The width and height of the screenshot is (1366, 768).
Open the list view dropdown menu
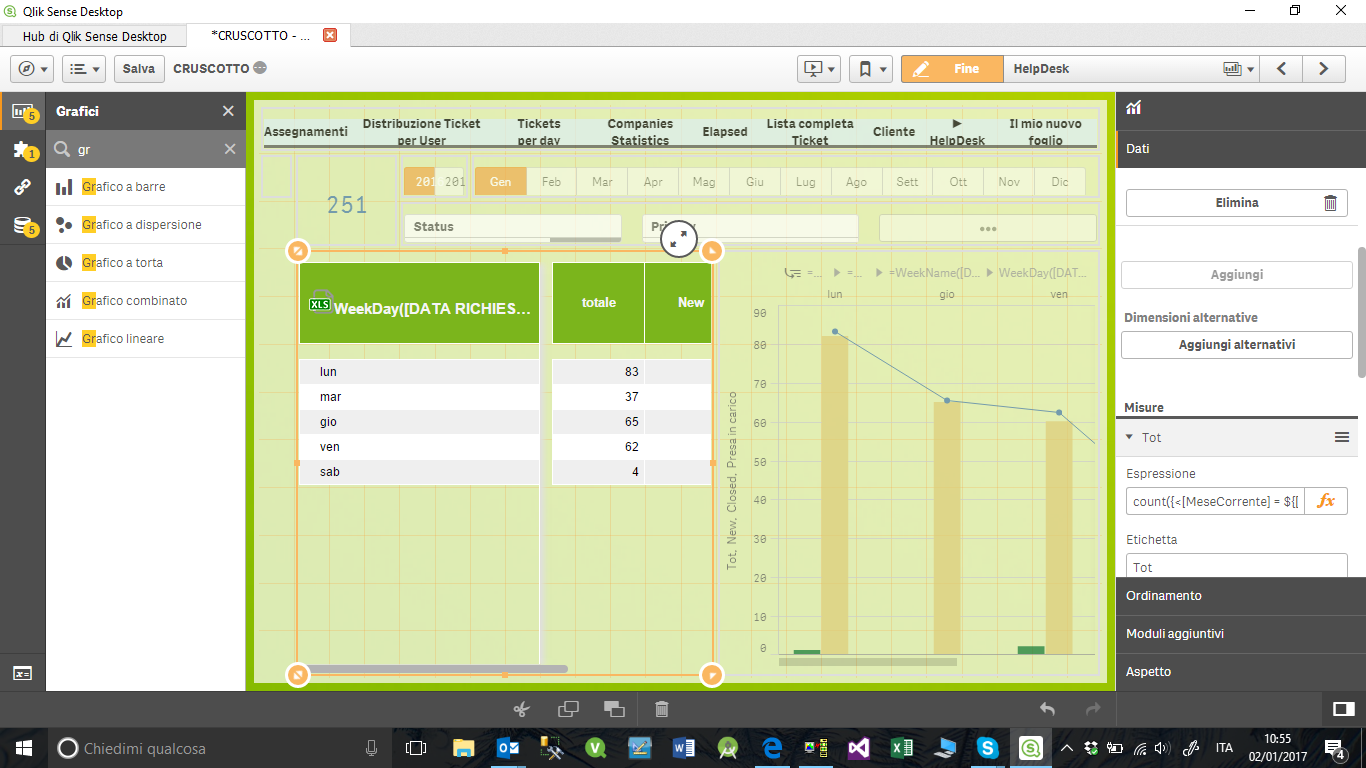pyautogui.click(x=84, y=69)
